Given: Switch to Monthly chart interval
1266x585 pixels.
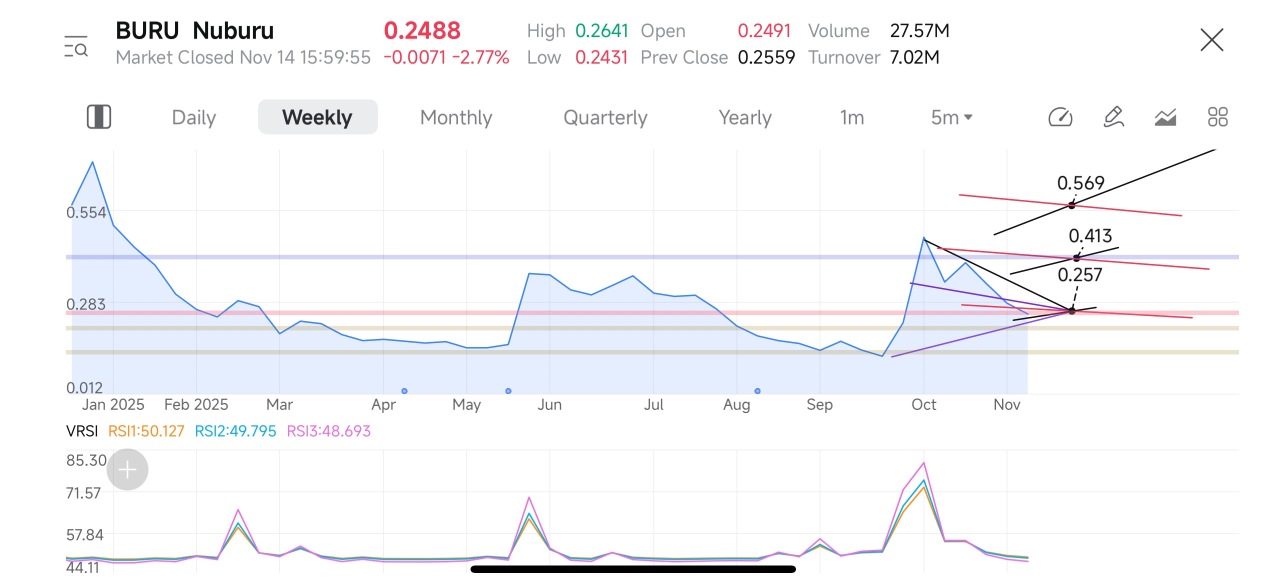Looking at the screenshot, I should pyautogui.click(x=456, y=117).
